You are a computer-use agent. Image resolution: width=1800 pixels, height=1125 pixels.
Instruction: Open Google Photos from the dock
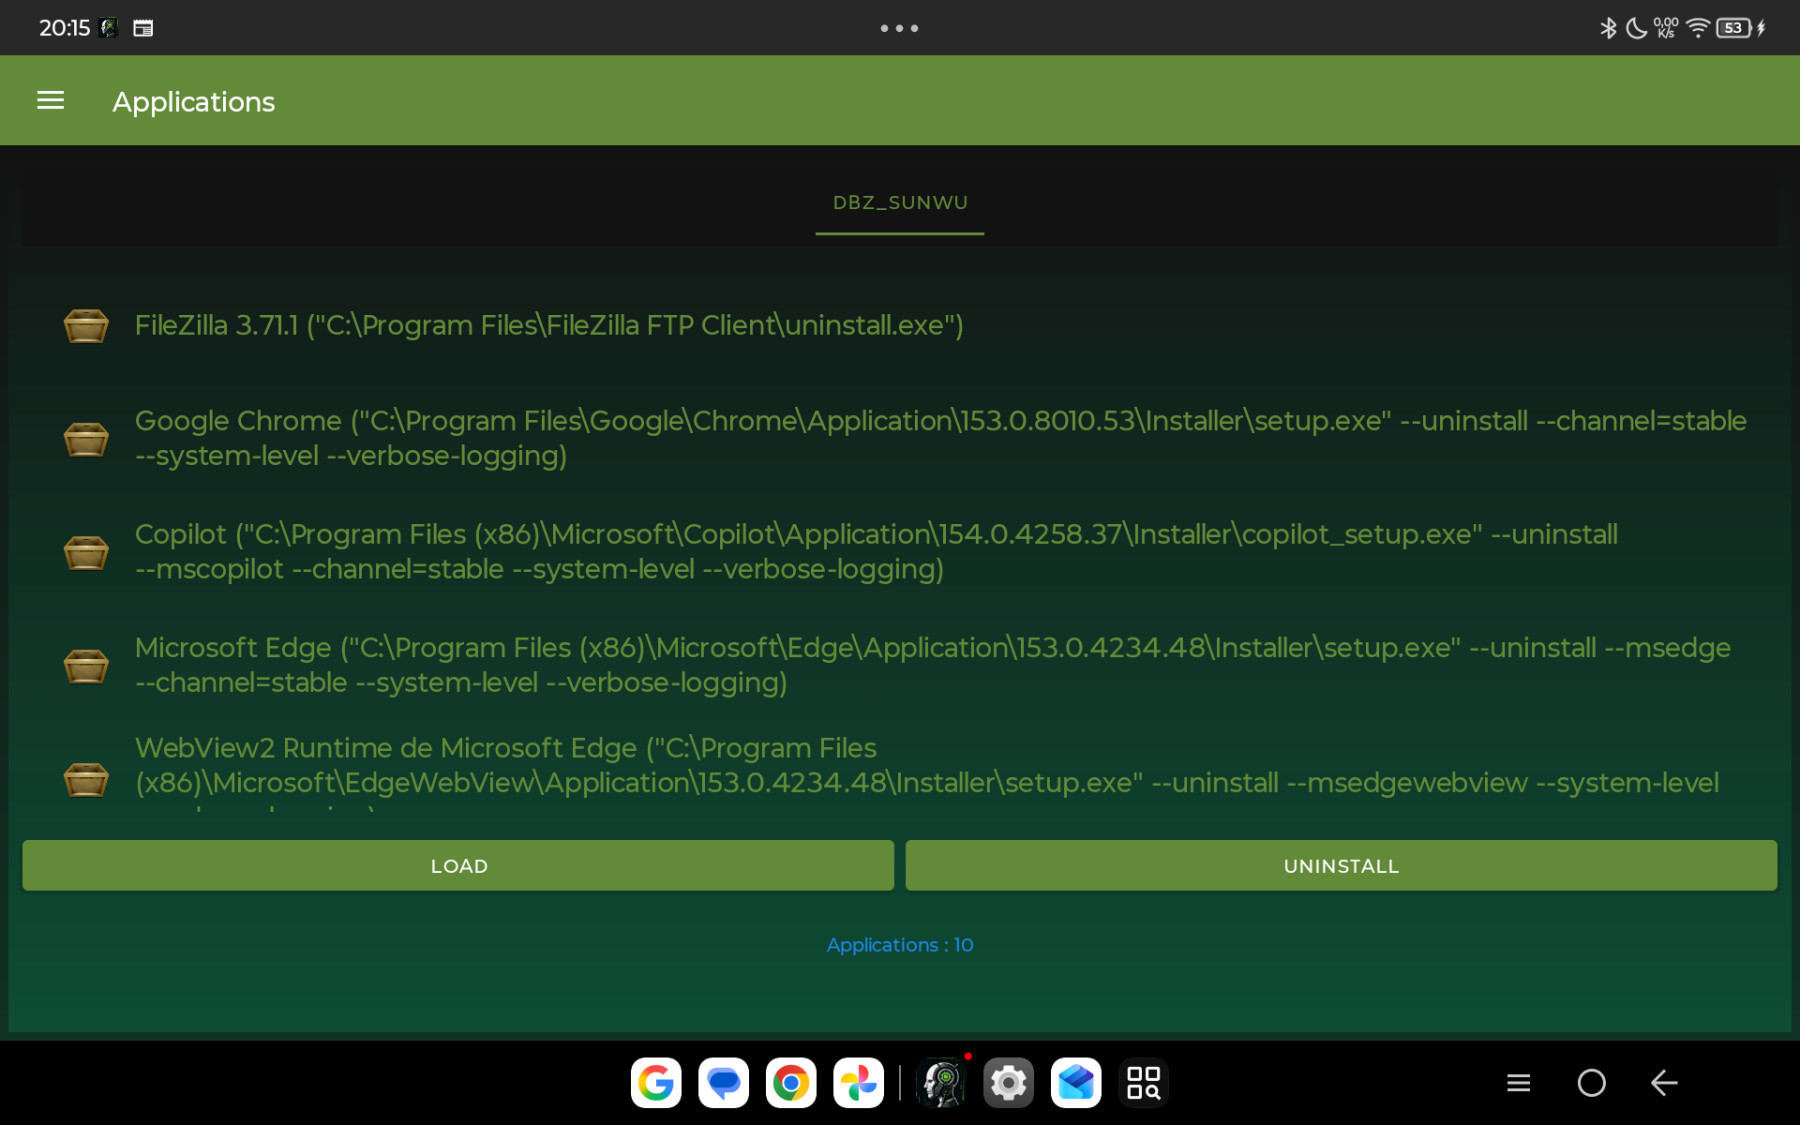859,1082
